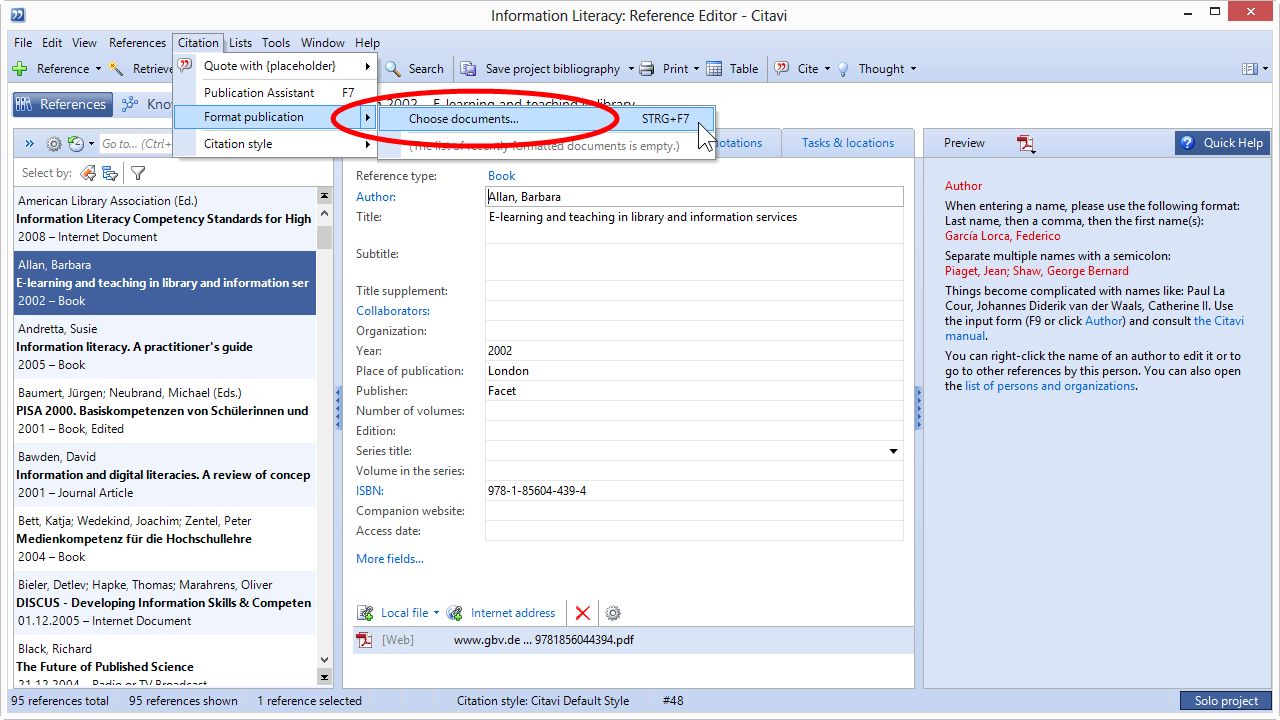Image resolution: width=1280 pixels, height=720 pixels.
Task: Click the Citavi app icon in title bar
Action: click(x=18, y=15)
